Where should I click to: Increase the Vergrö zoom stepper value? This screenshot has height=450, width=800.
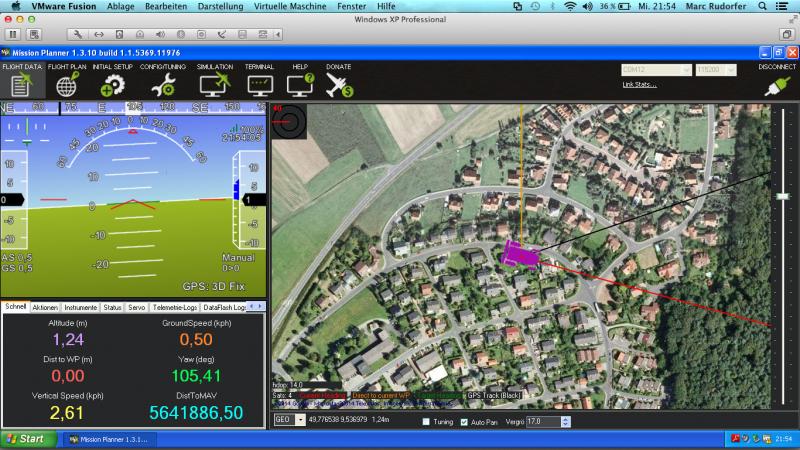(x=565, y=419)
